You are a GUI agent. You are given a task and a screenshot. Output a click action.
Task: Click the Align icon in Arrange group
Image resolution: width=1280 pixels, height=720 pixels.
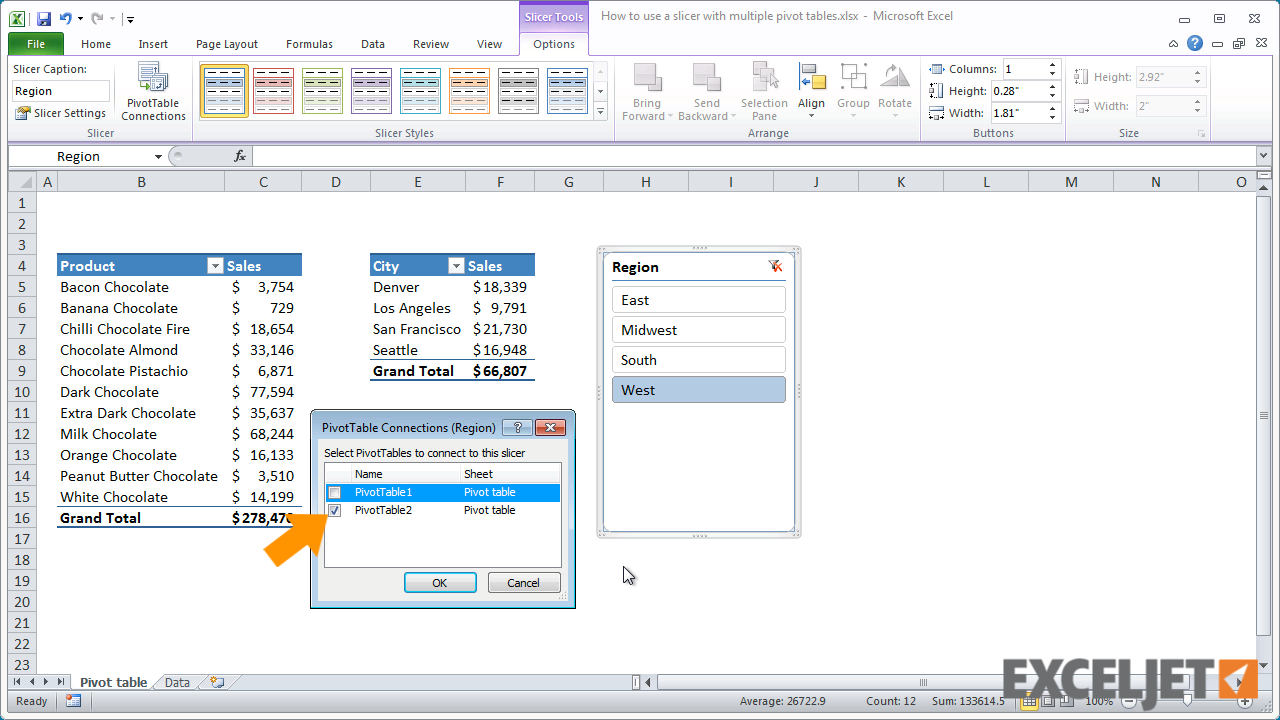coord(811,80)
